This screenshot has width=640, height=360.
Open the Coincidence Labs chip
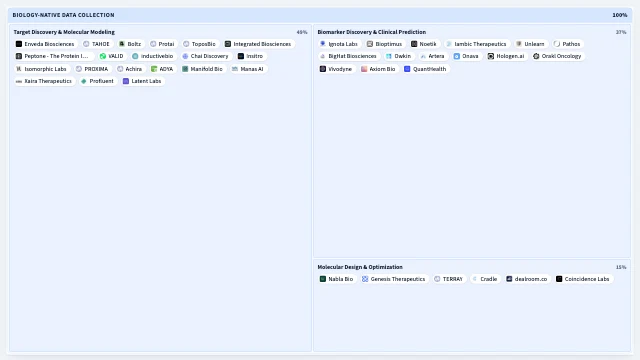pos(583,279)
